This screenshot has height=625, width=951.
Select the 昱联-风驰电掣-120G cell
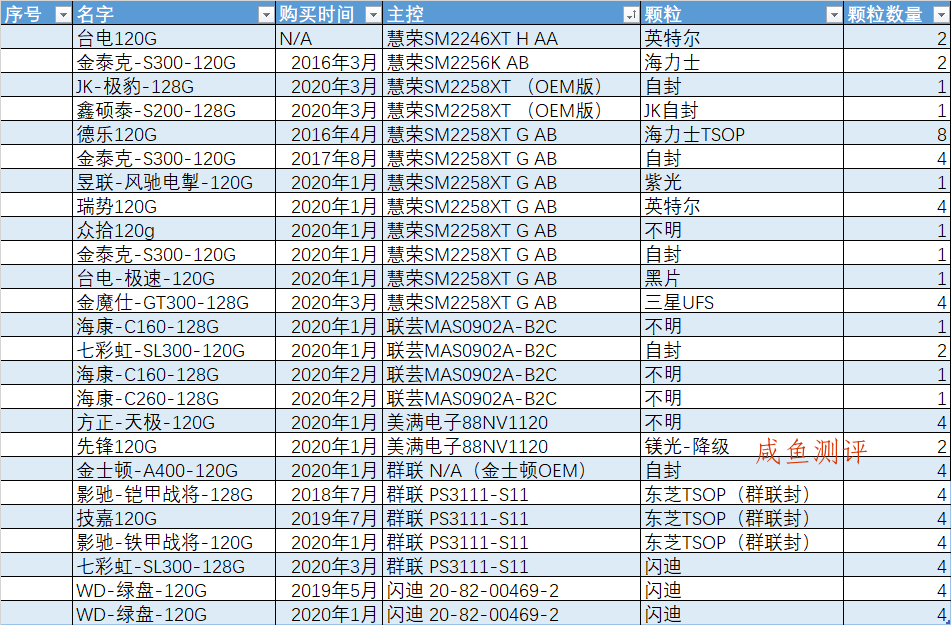click(174, 182)
